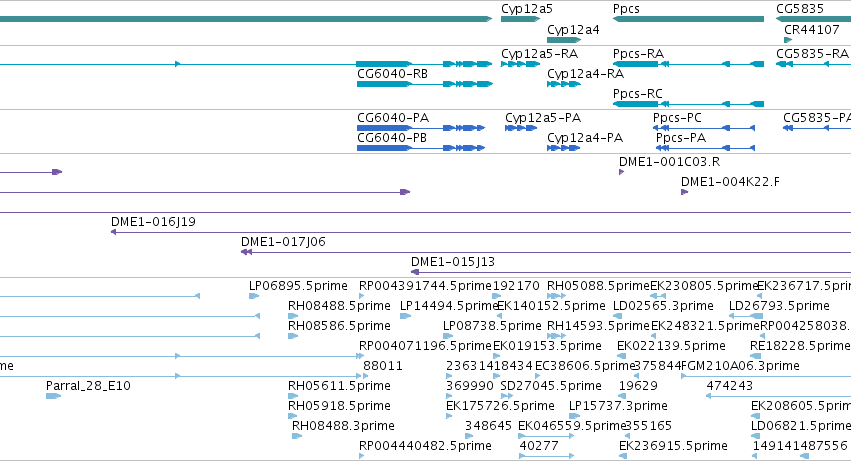Open the Cyp12a4 gene feature
This screenshot has width=851, height=461.
click(564, 40)
